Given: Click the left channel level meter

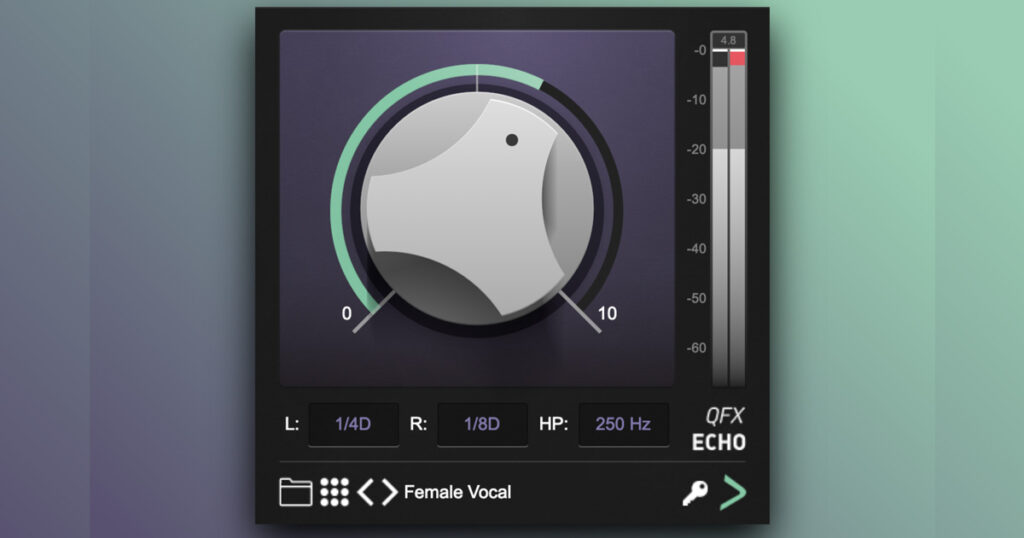Looking at the screenshot, I should coord(720,219).
